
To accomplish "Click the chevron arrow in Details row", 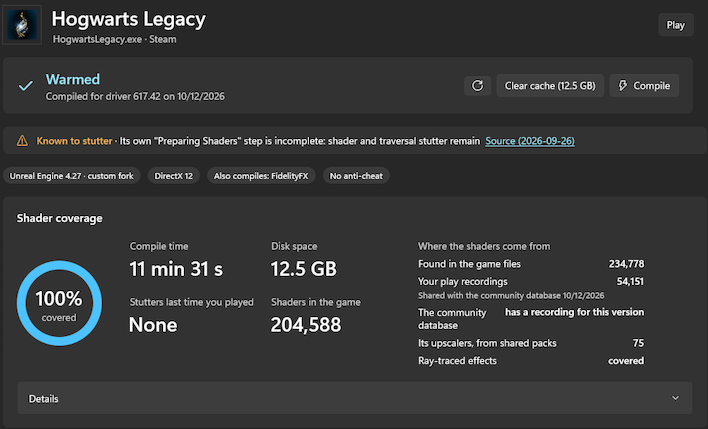I will 675,398.
